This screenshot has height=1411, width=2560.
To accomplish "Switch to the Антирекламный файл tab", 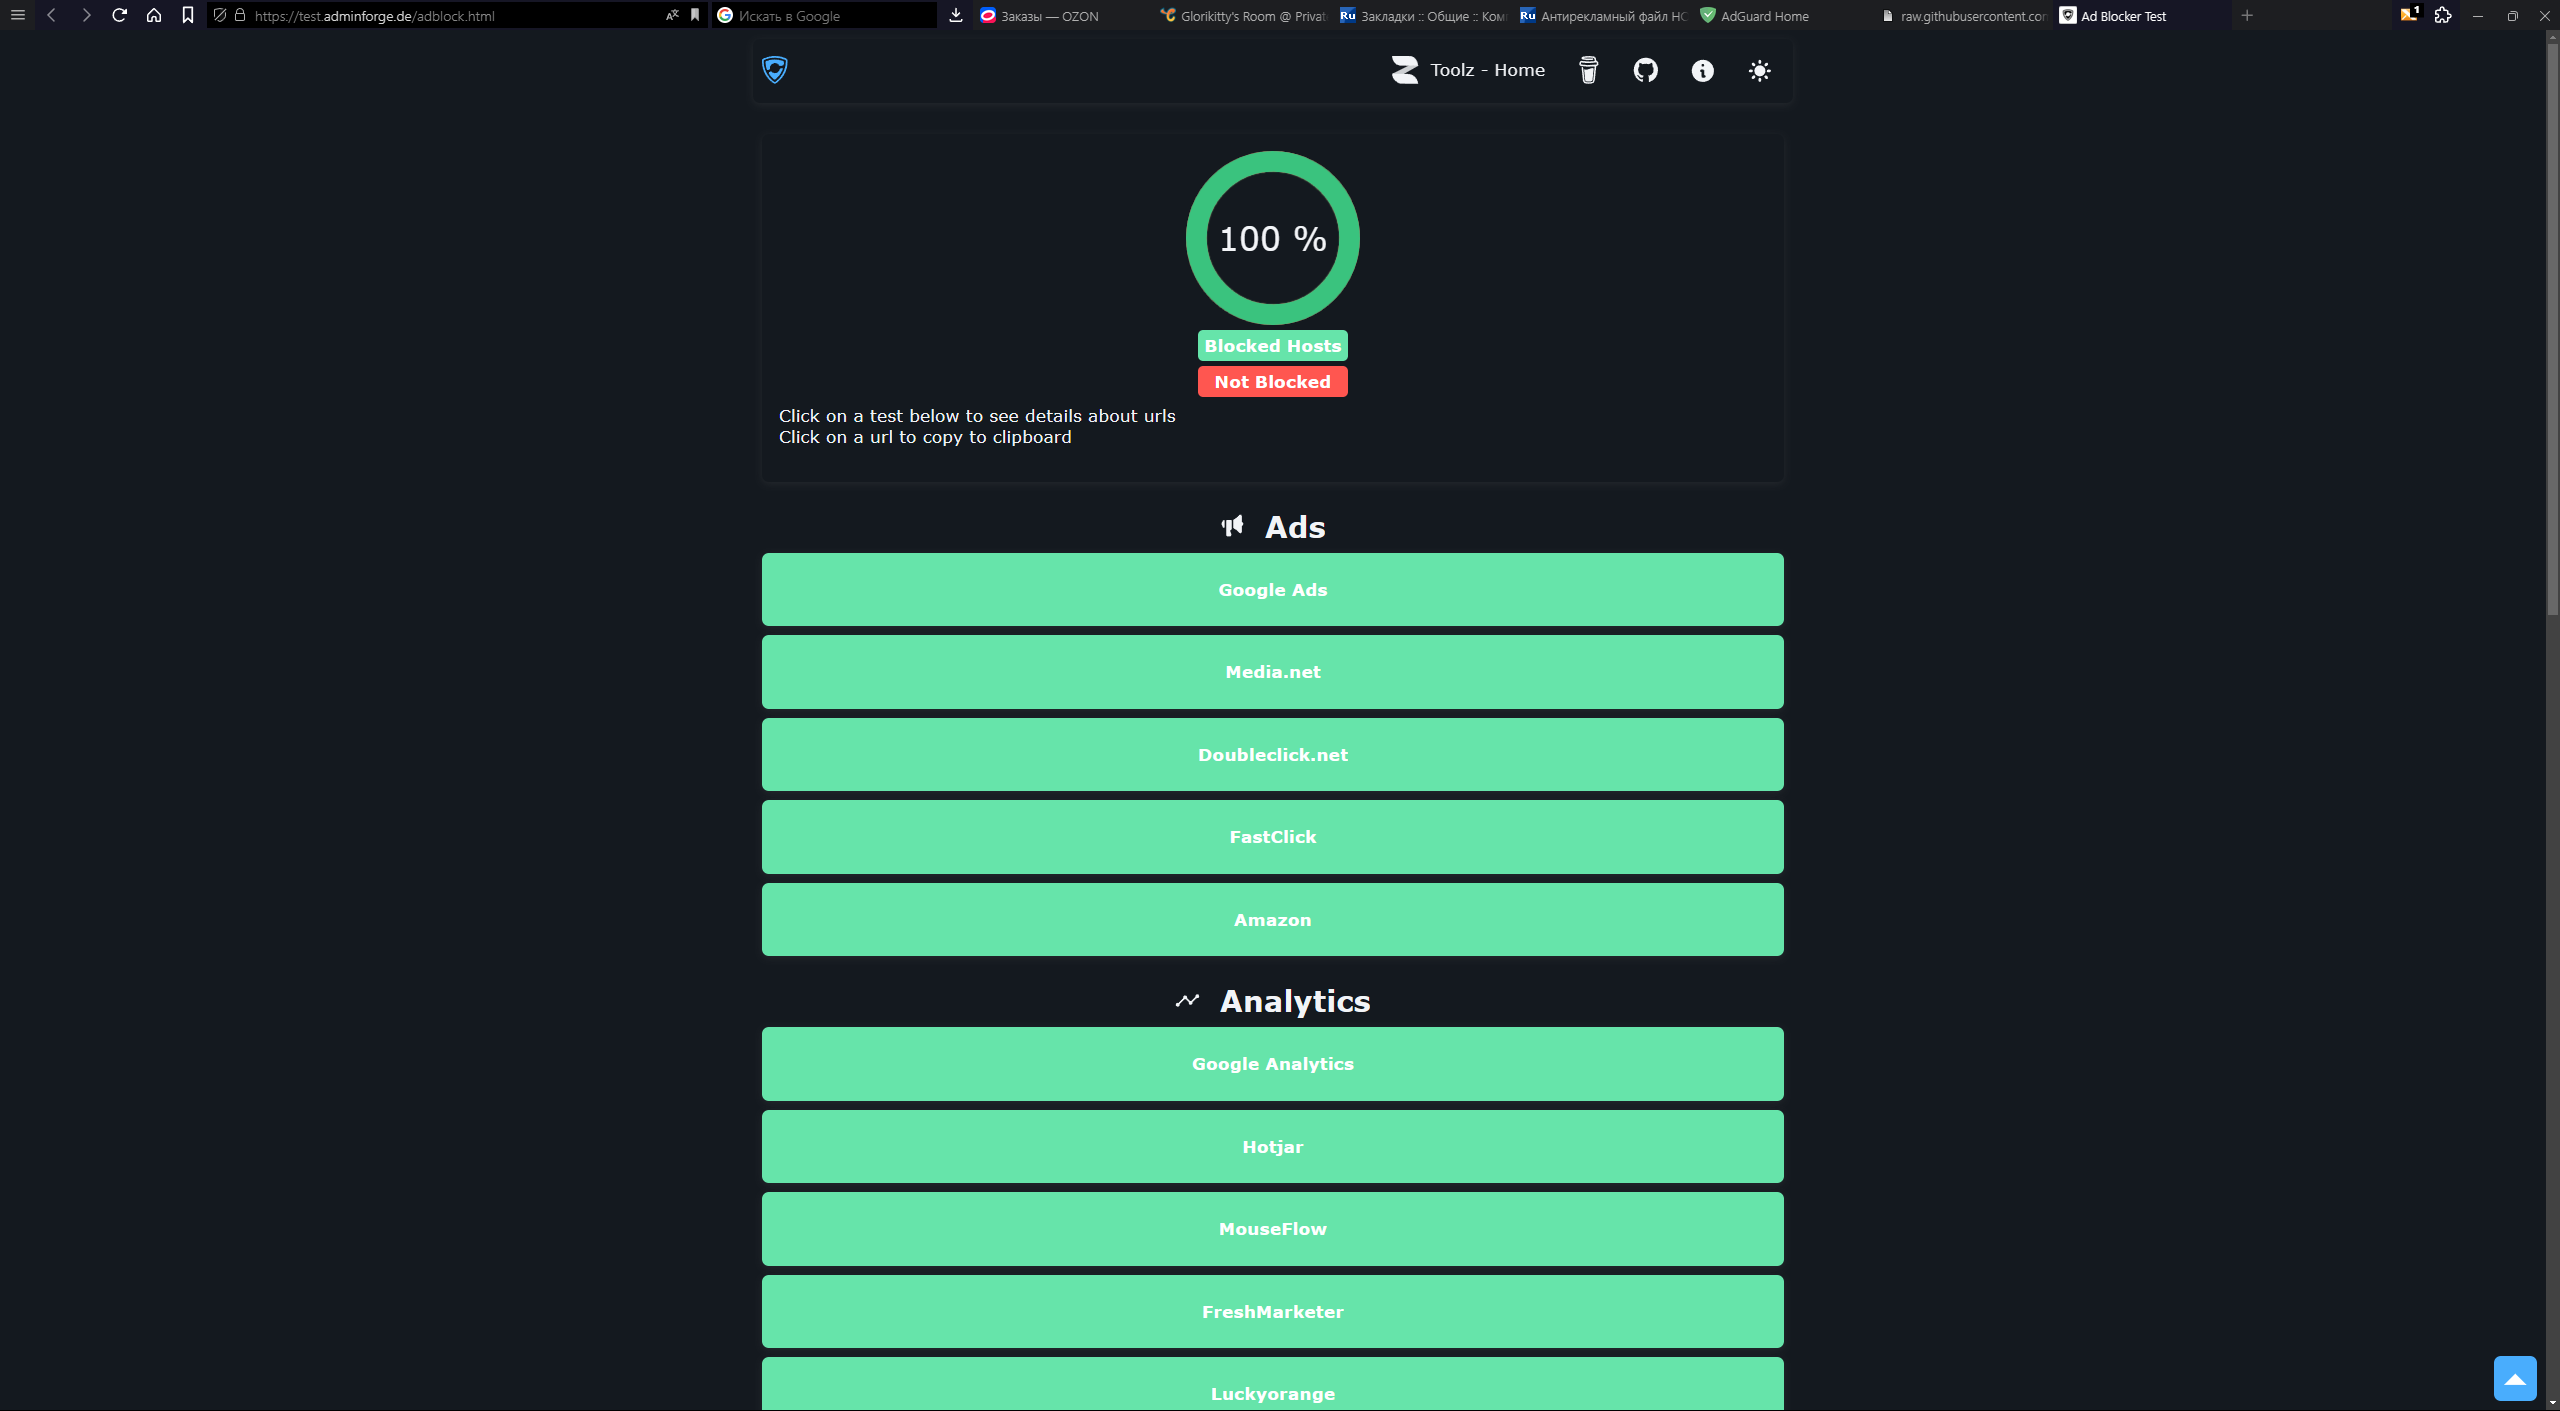I will 1601,16.
